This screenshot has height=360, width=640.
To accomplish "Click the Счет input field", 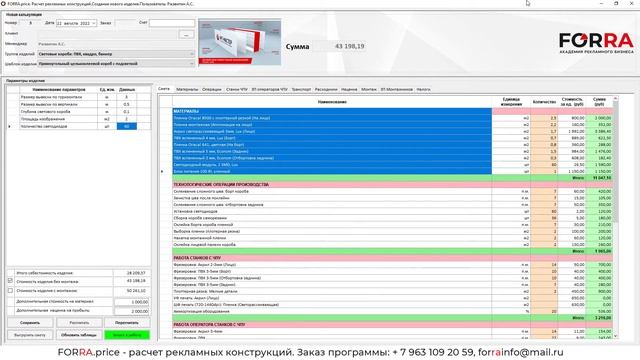I will [172, 23].
